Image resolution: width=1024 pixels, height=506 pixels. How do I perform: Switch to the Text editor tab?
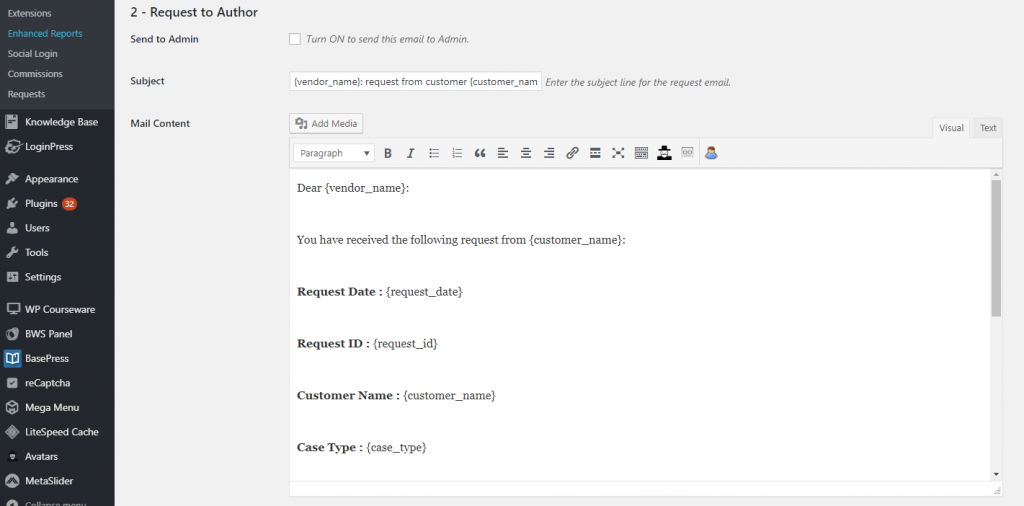pos(988,128)
